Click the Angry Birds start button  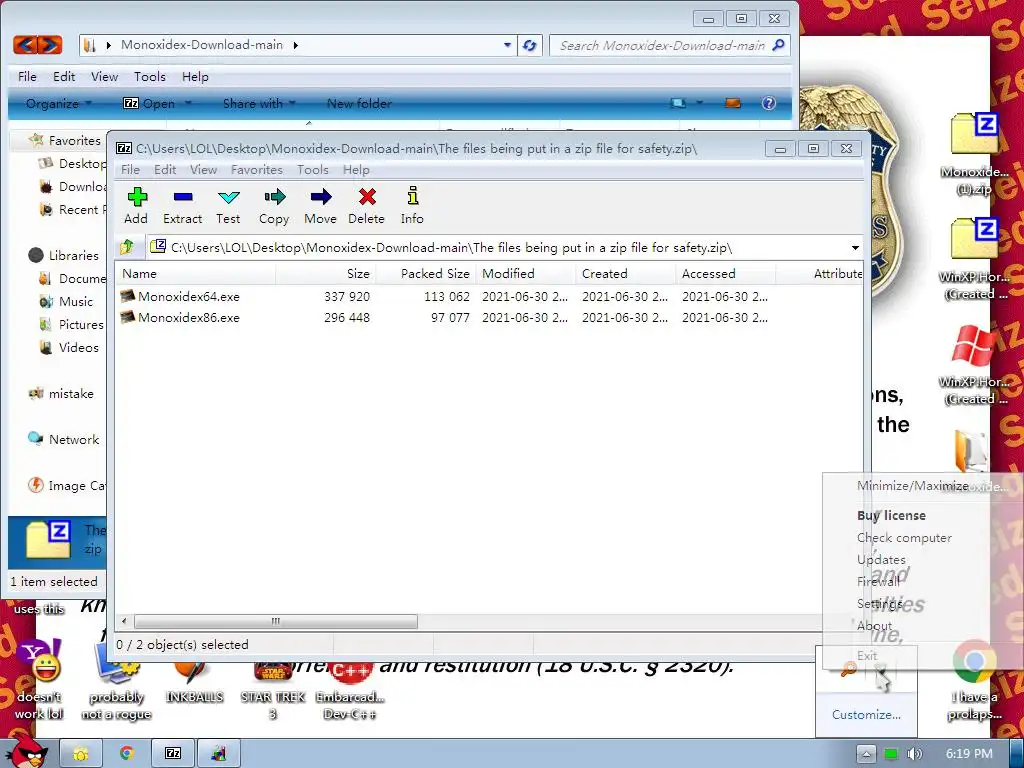pyautogui.click(x=26, y=750)
